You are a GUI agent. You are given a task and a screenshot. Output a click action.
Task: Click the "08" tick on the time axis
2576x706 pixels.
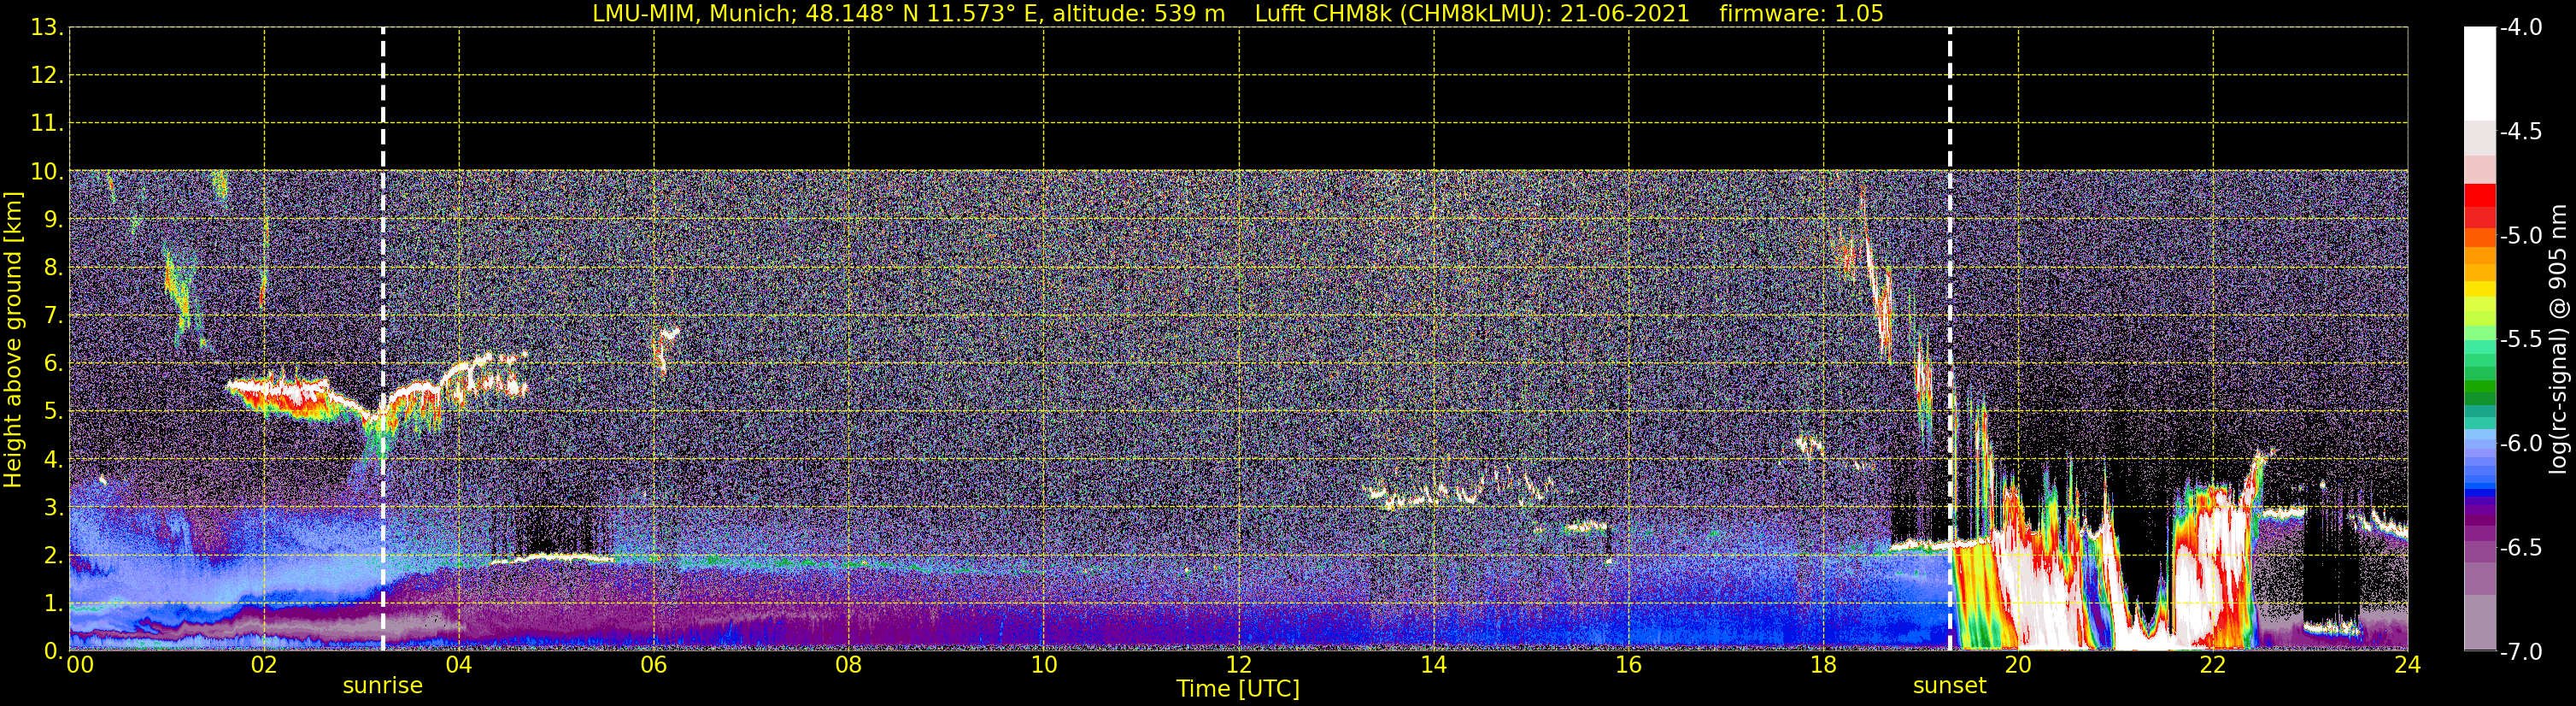point(849,665)
